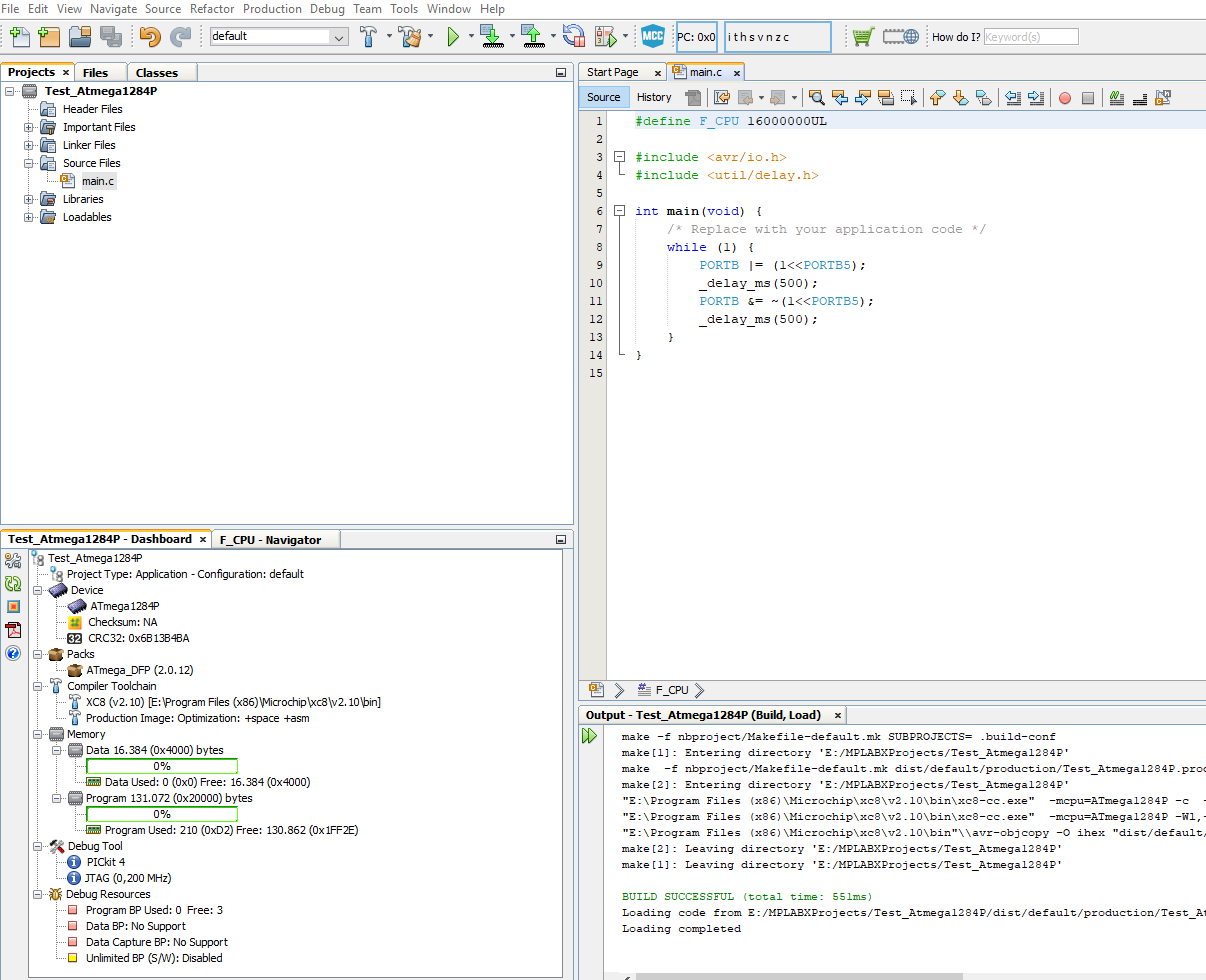
Task: Collapse the Test_Atmega1284P project root node
Action: [x=10, y=91]
